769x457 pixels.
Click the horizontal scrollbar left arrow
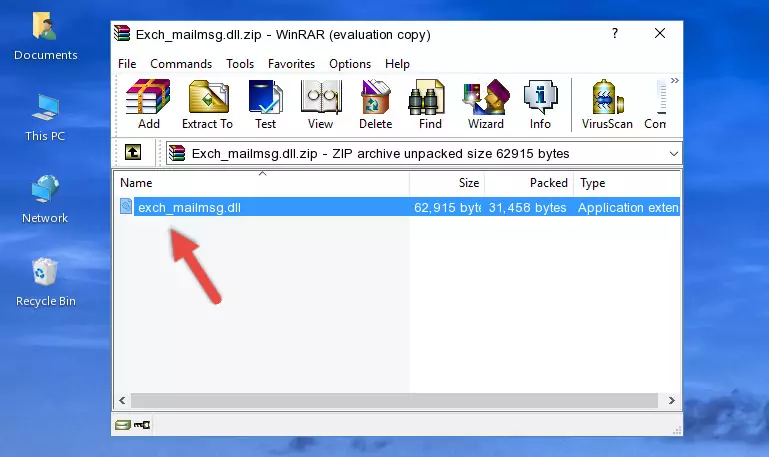[x=122, y=400]
